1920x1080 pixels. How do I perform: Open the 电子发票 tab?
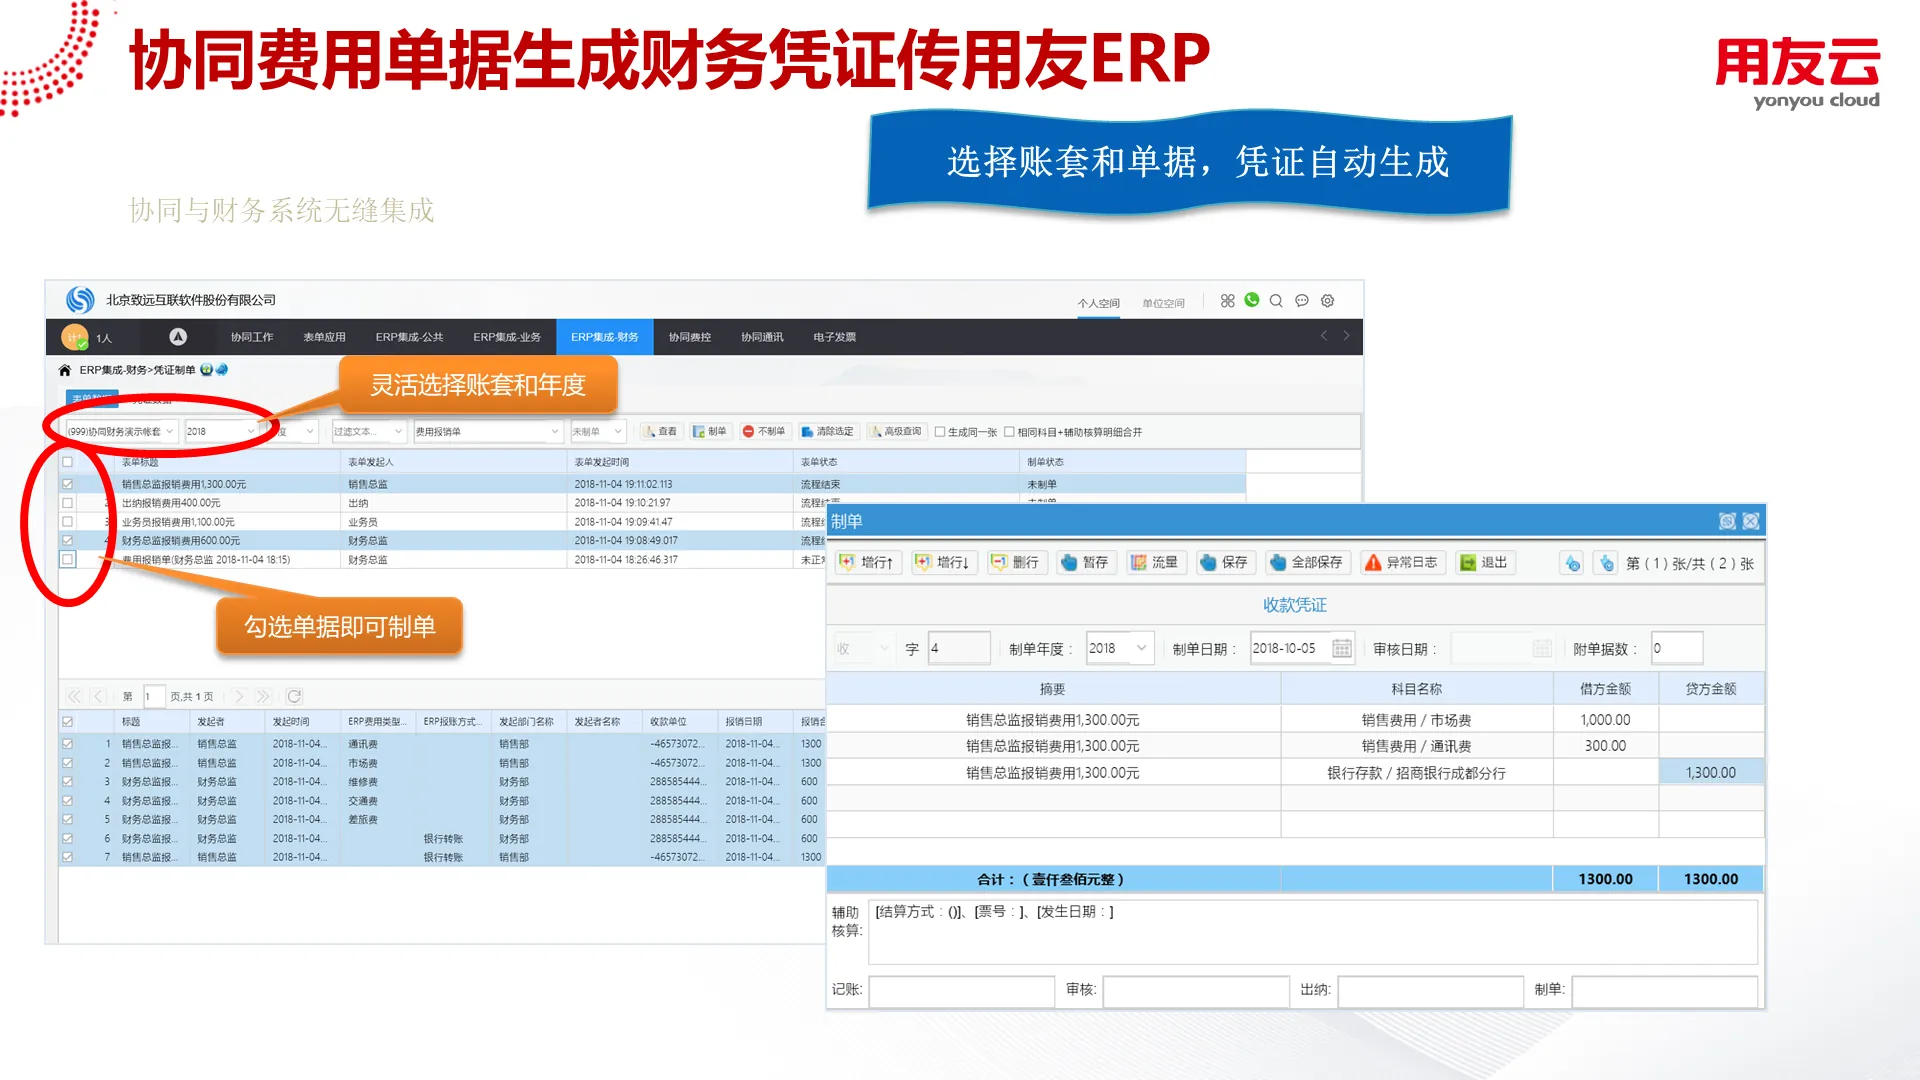pyautogui.click(x=834, y=337)
